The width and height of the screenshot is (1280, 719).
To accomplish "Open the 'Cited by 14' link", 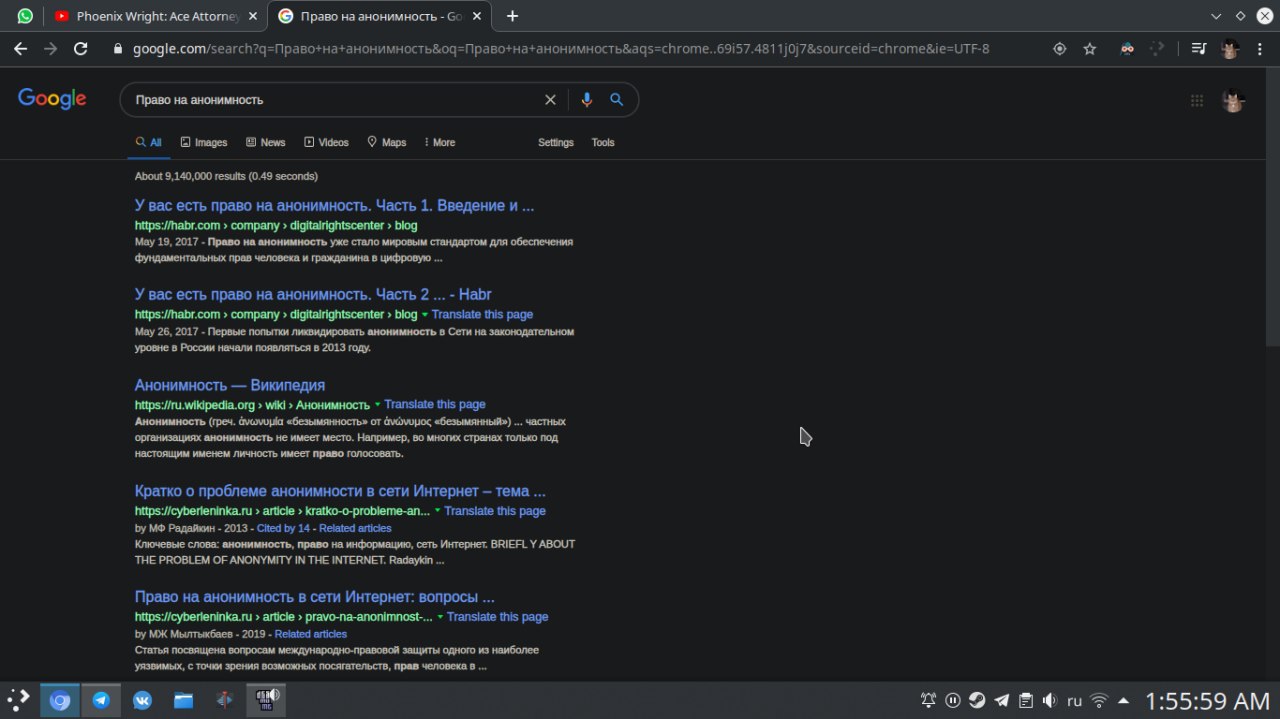I will (283, 528).
